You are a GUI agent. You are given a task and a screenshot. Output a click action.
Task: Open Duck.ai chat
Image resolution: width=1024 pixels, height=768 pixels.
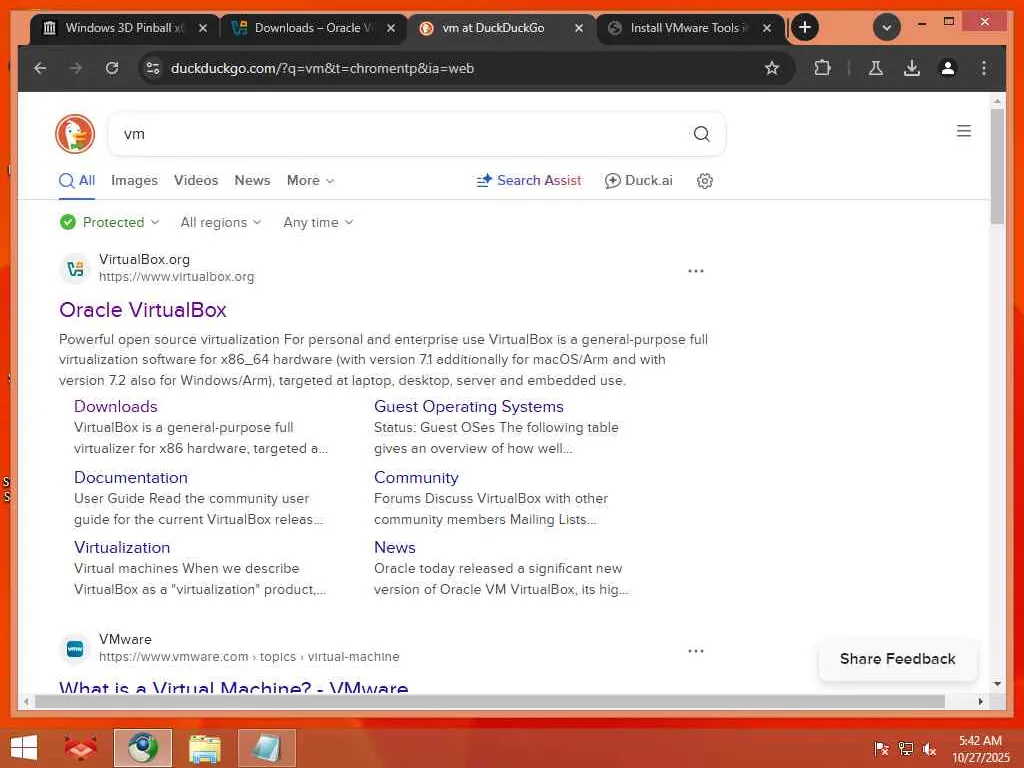tap(639, 181)
